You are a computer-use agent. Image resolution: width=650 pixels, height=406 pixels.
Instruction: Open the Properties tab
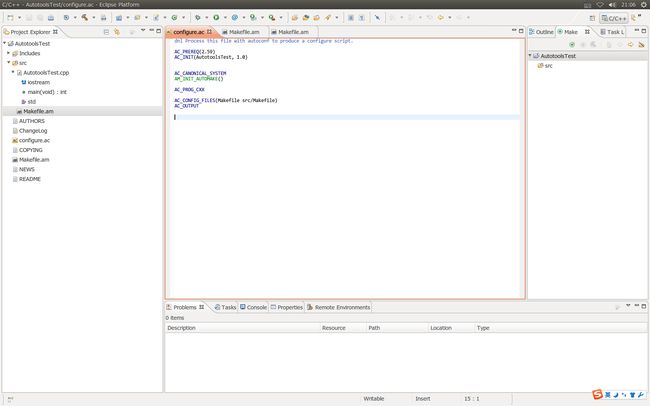pos(287,307)
